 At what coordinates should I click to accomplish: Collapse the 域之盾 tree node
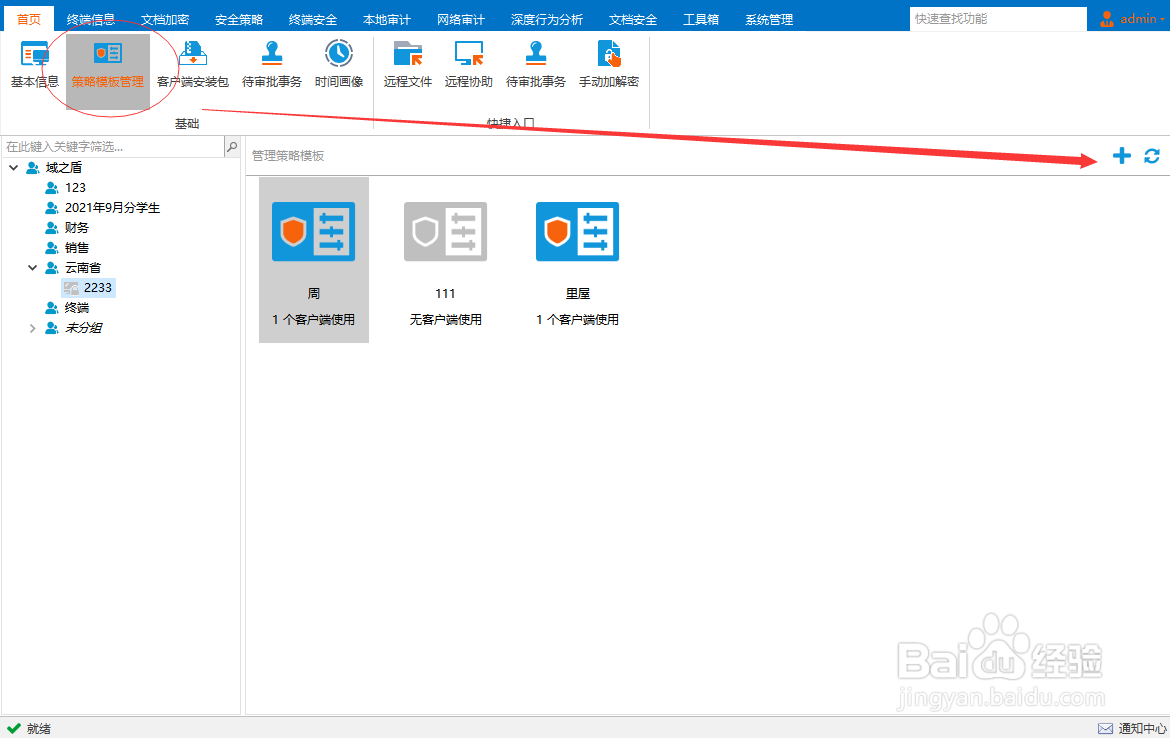coord(13,168)
